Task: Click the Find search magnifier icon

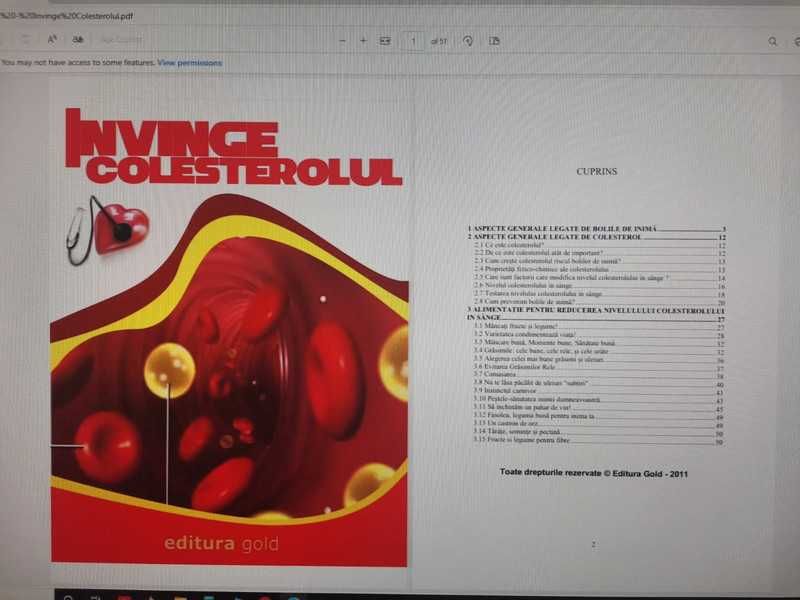Action: [772, 41]
